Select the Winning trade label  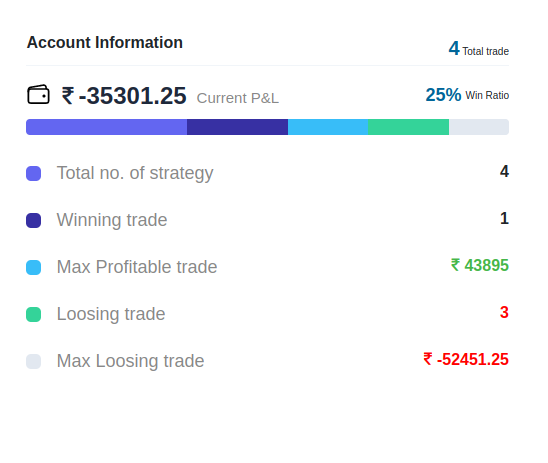112,220
